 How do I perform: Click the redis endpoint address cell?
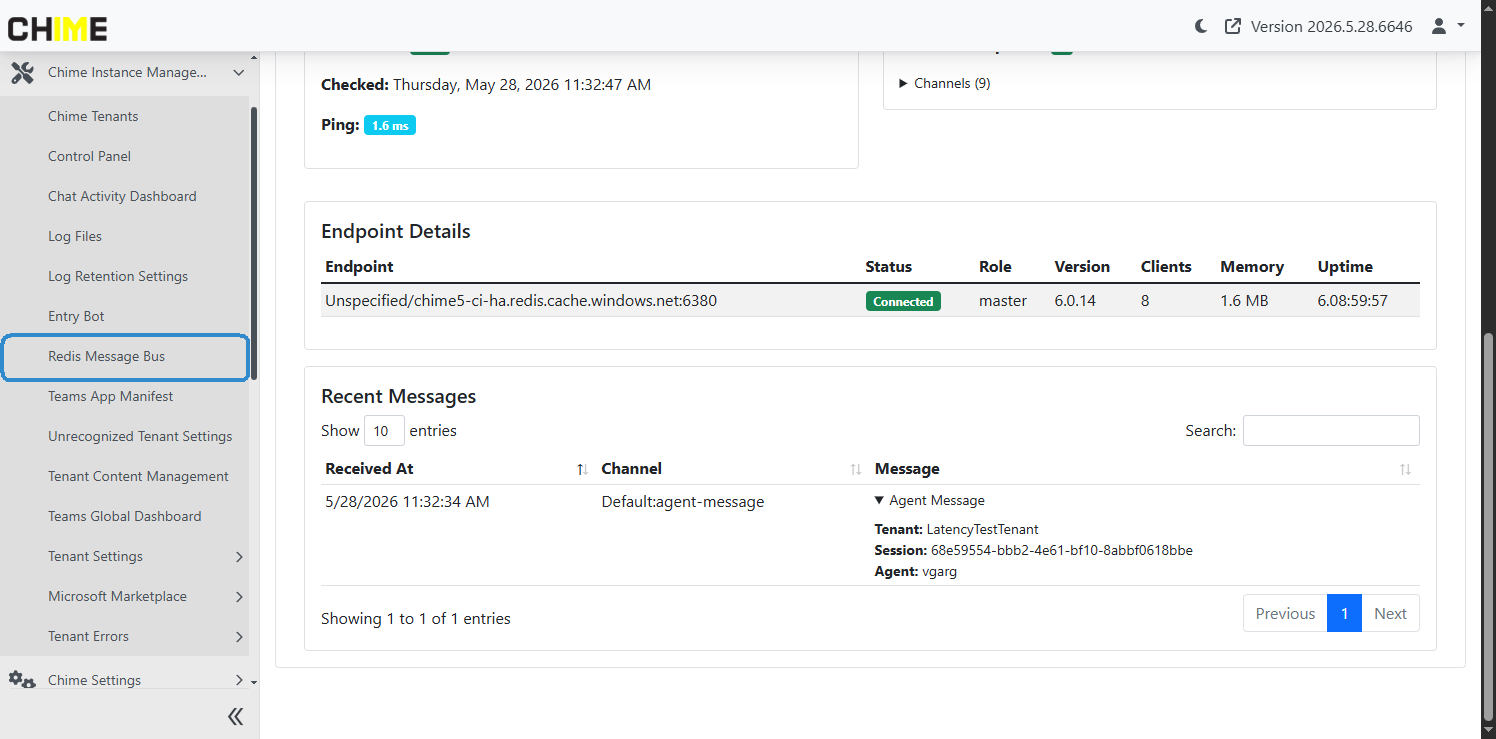click(521, 300)
